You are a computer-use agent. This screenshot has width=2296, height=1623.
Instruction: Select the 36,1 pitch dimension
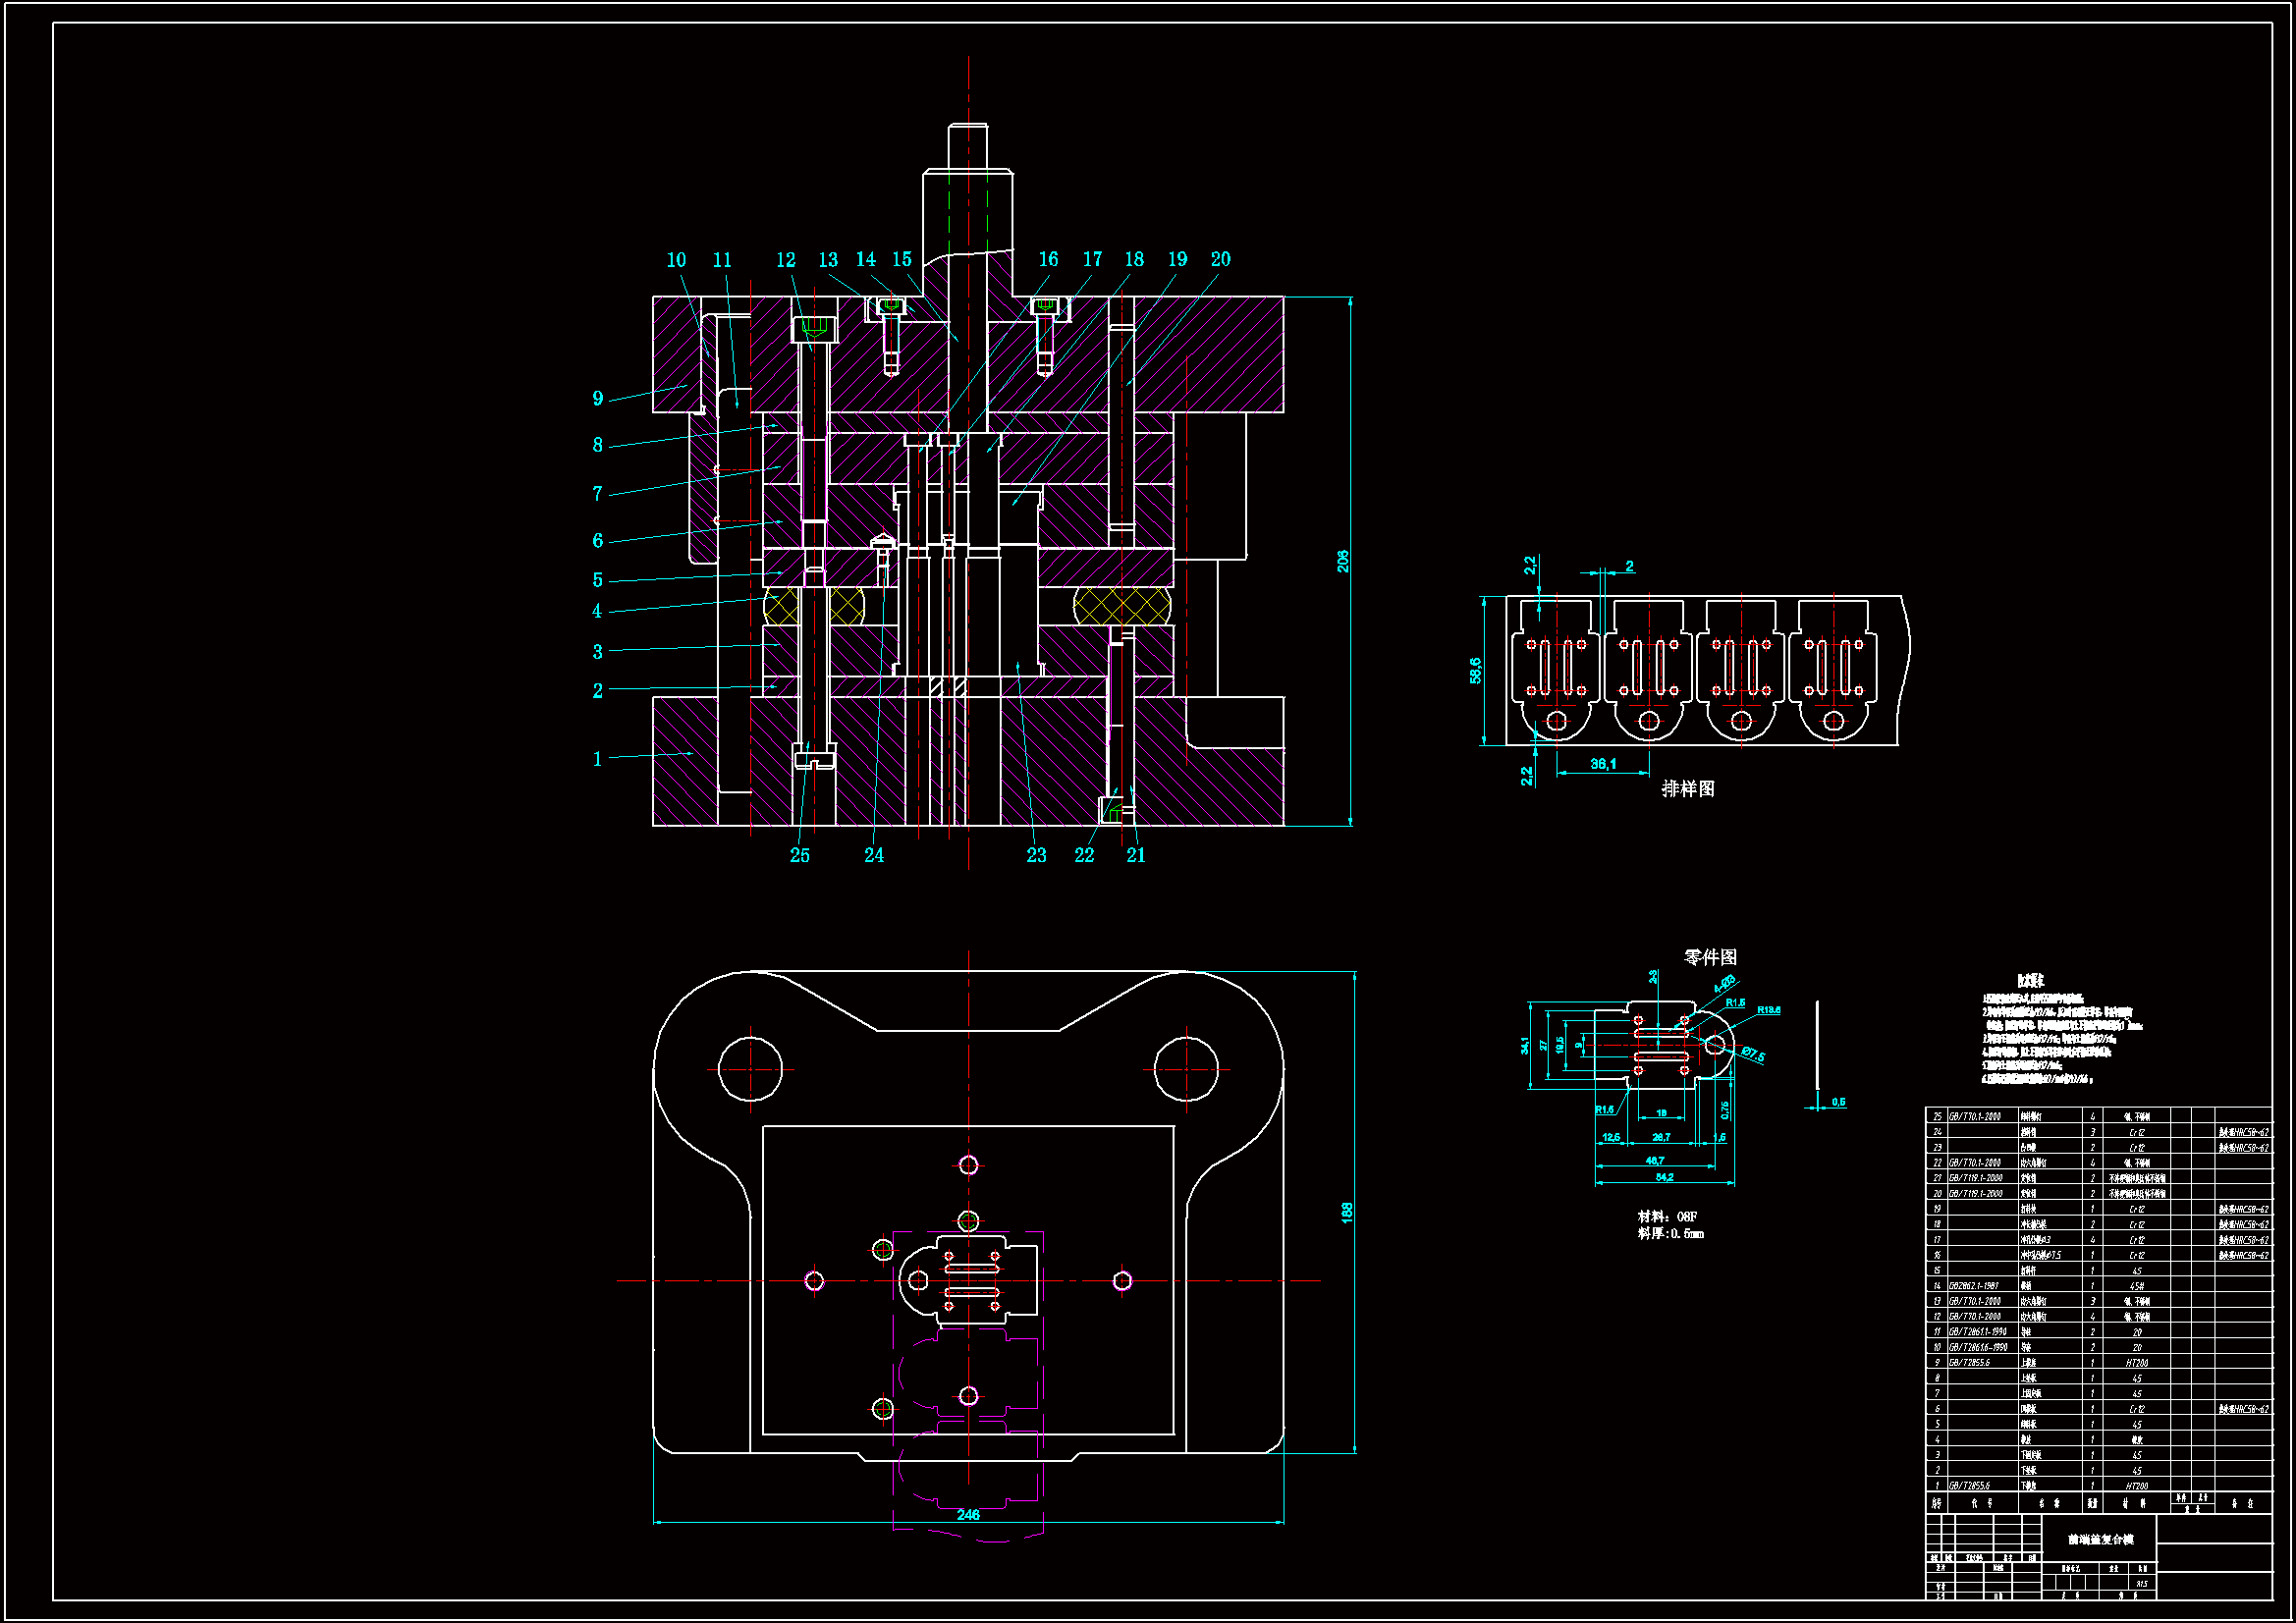[1603, 764]
